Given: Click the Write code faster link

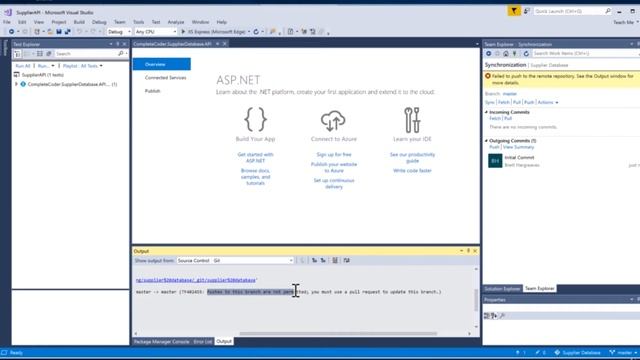Looking at the screenshot, I should click(x=412, y=171).
